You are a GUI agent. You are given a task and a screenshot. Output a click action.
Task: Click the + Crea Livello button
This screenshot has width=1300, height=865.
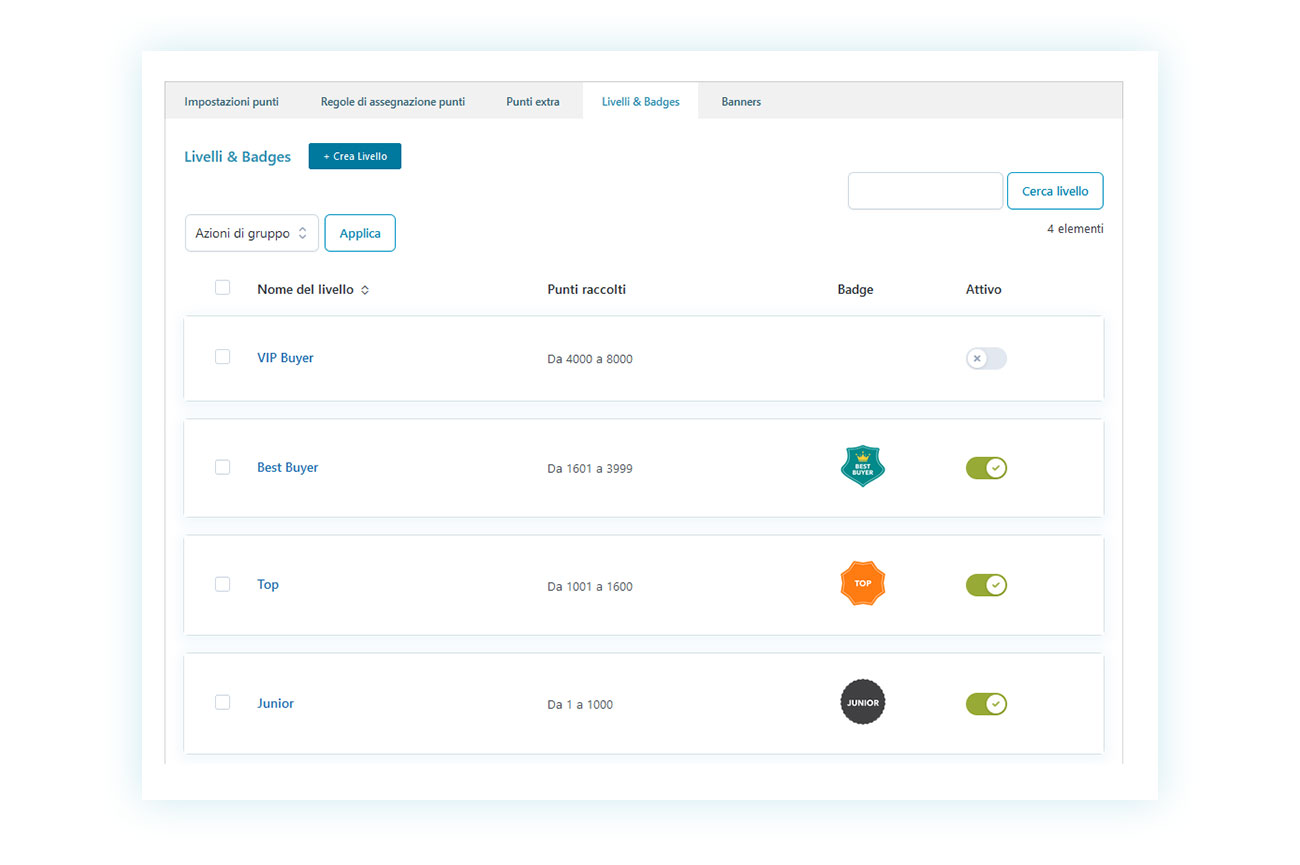coord(355,156)
